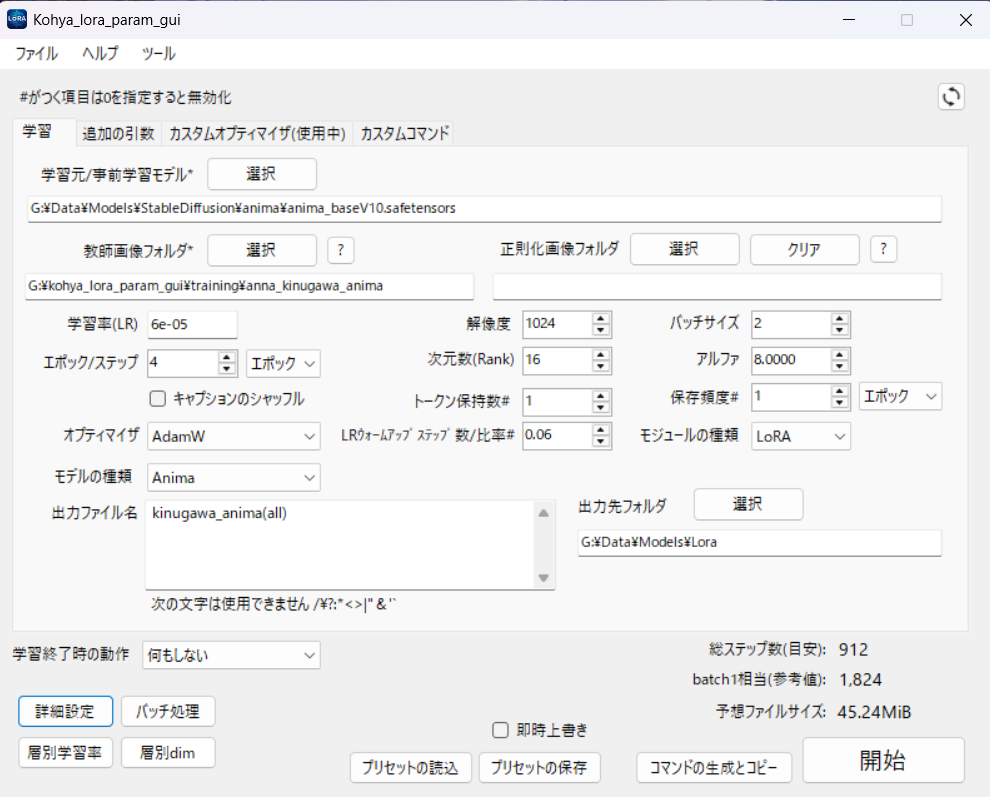Click the 開始 button

[x=883, y=760]
